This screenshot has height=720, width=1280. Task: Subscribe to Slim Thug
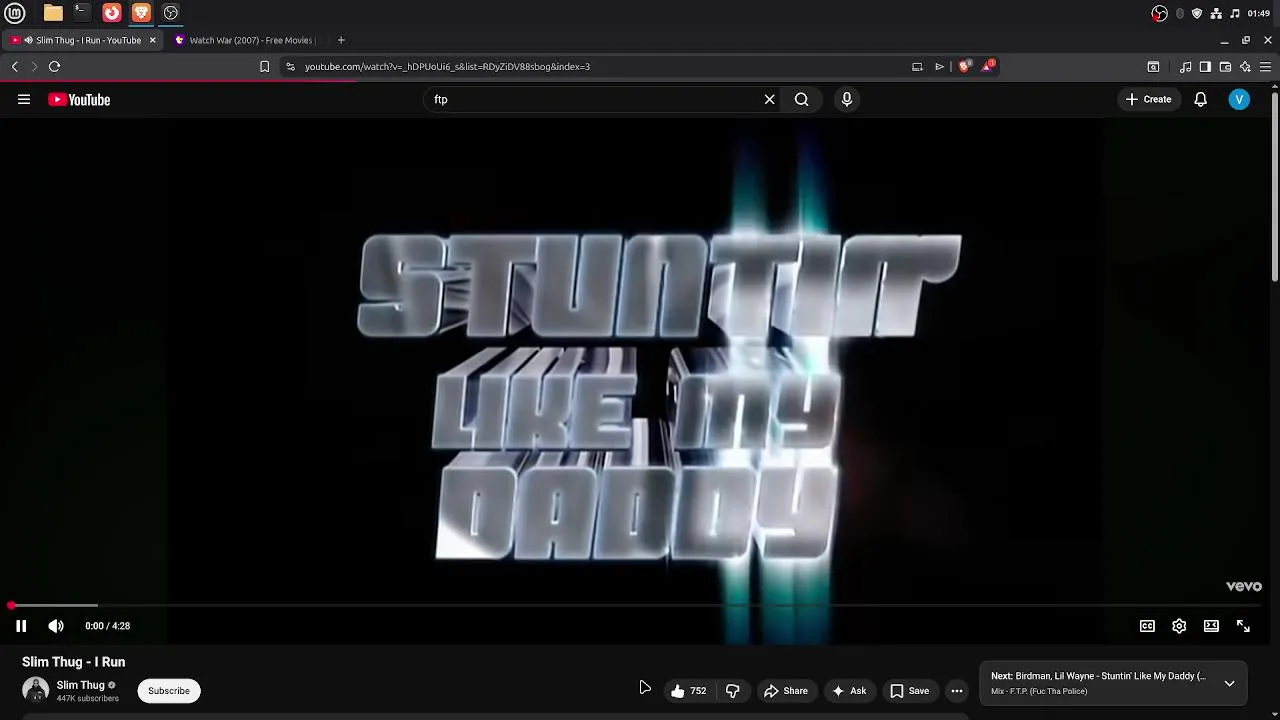pos(169,691)
